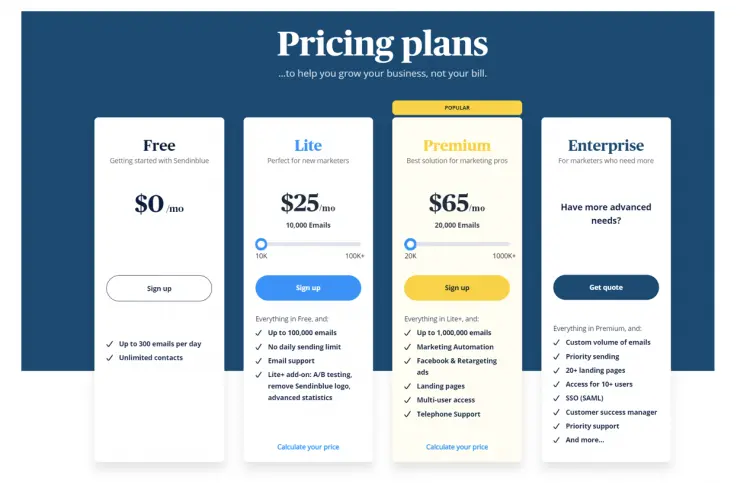Click checkmark beside Priority sending
The height and width of the screenshot is (483, 750).
(557, 356)
